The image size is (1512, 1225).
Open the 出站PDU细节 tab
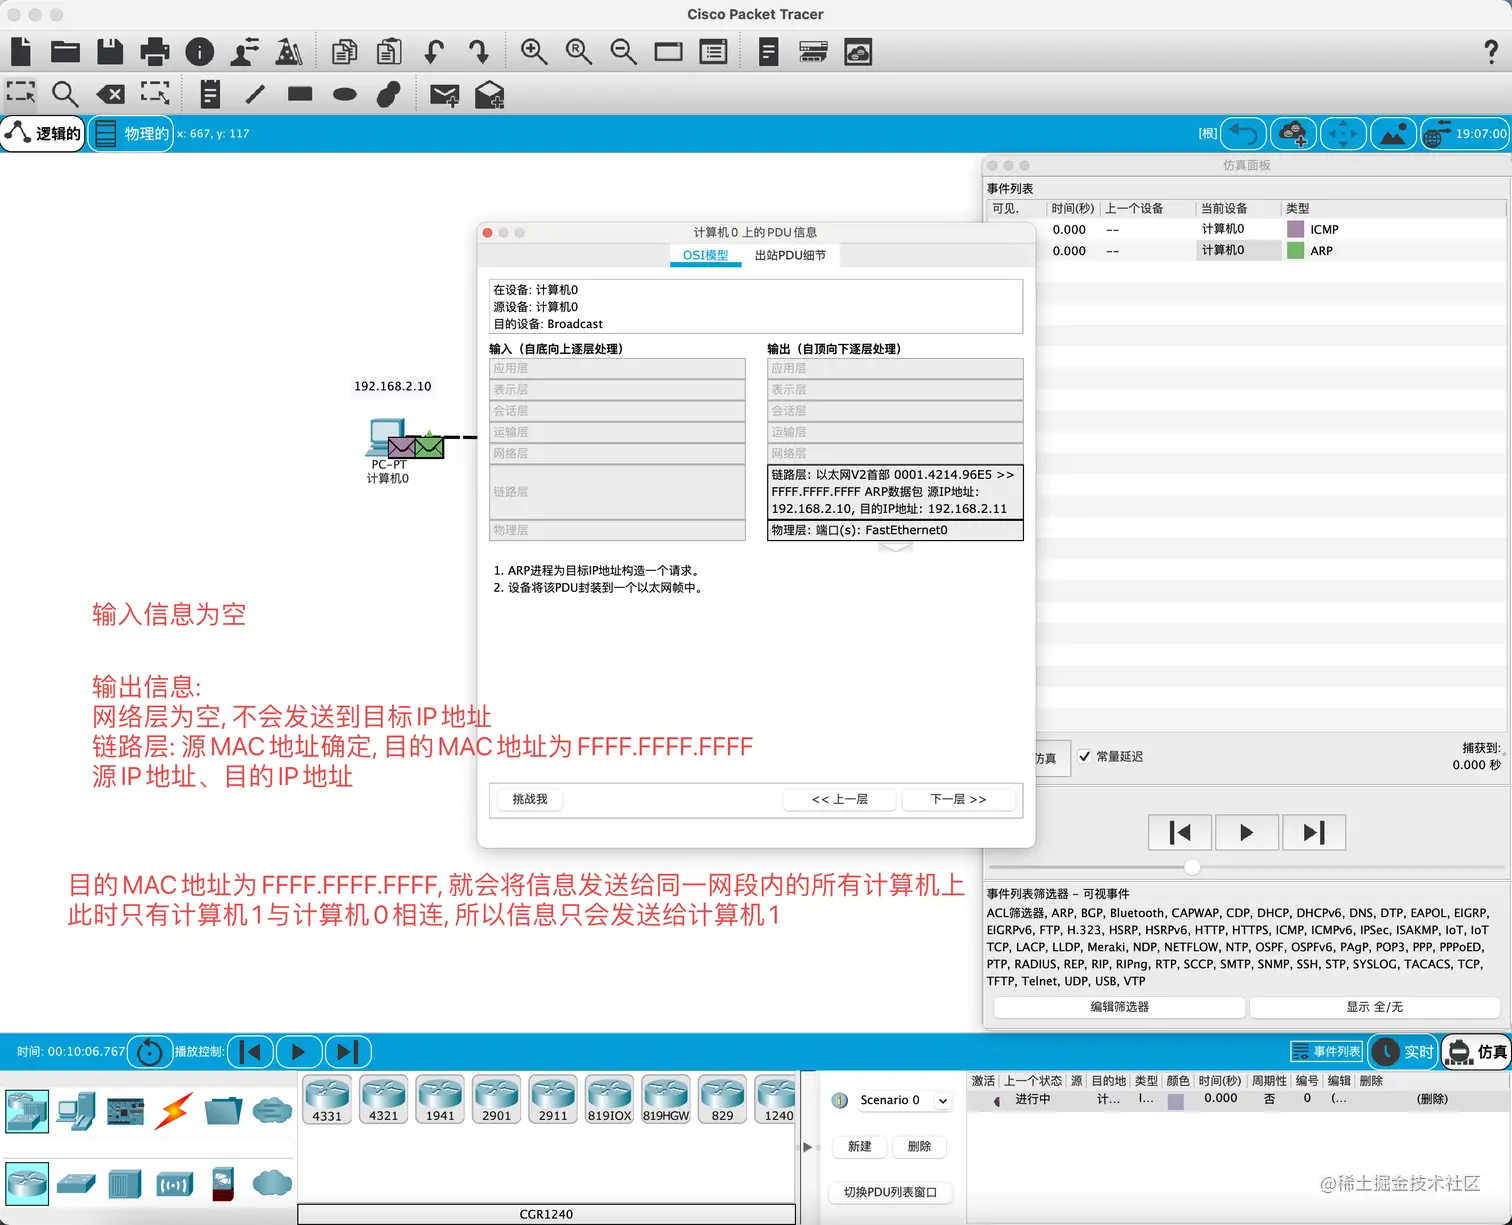790,255
